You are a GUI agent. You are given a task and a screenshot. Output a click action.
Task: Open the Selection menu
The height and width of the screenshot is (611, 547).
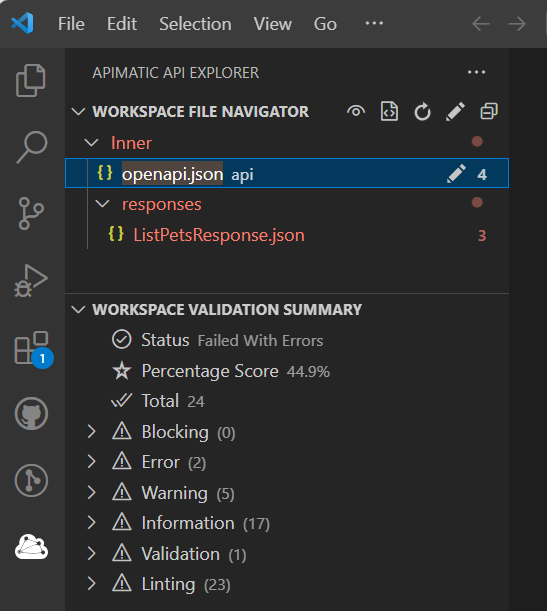point(195,24)
